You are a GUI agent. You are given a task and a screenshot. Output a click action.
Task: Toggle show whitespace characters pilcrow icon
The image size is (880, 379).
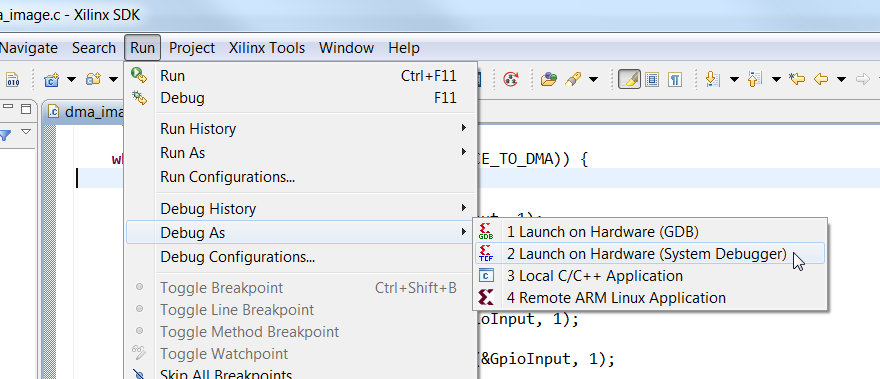coord(675,80)
